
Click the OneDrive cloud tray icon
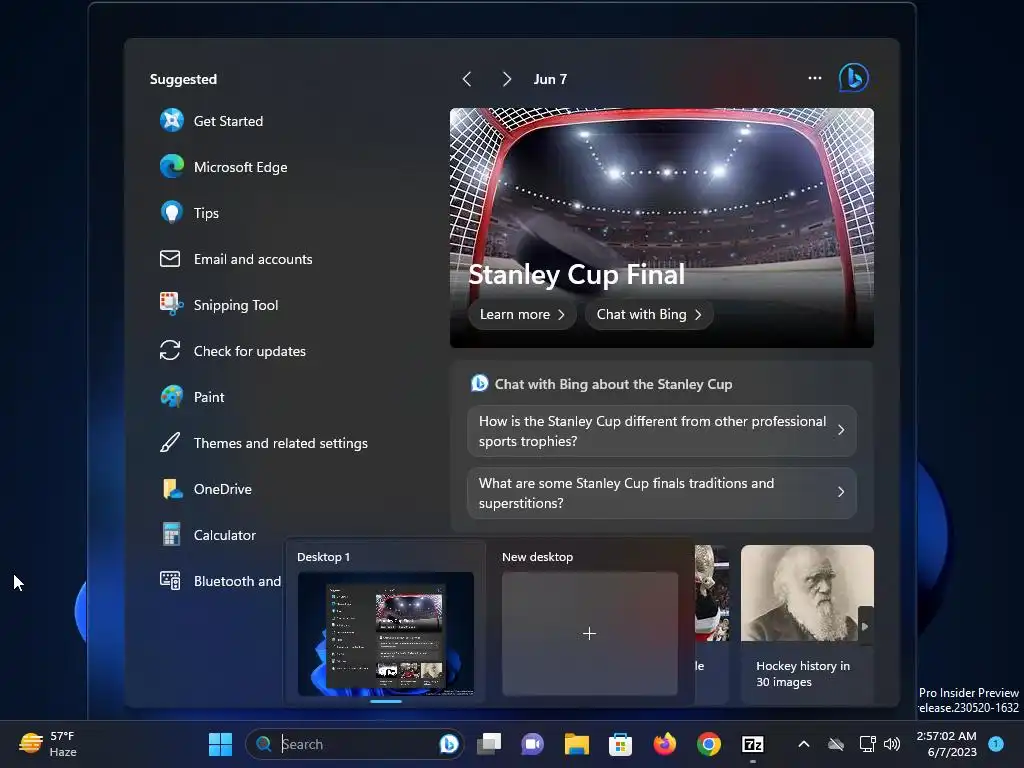coord(836,744)
